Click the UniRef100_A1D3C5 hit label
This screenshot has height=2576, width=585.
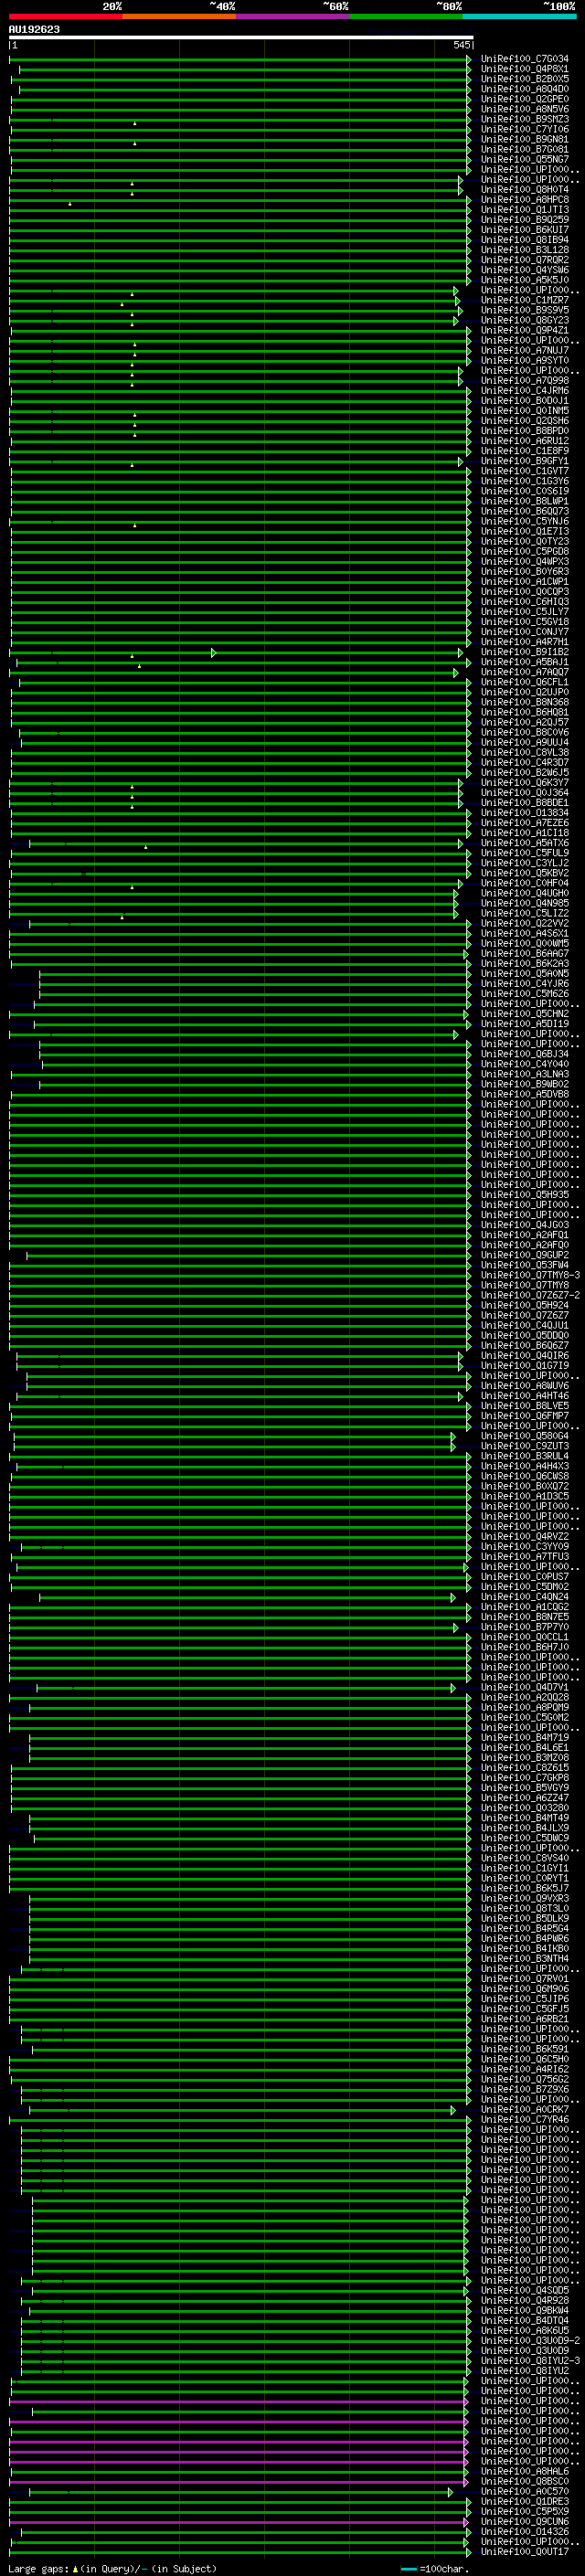coord(525,1496)
